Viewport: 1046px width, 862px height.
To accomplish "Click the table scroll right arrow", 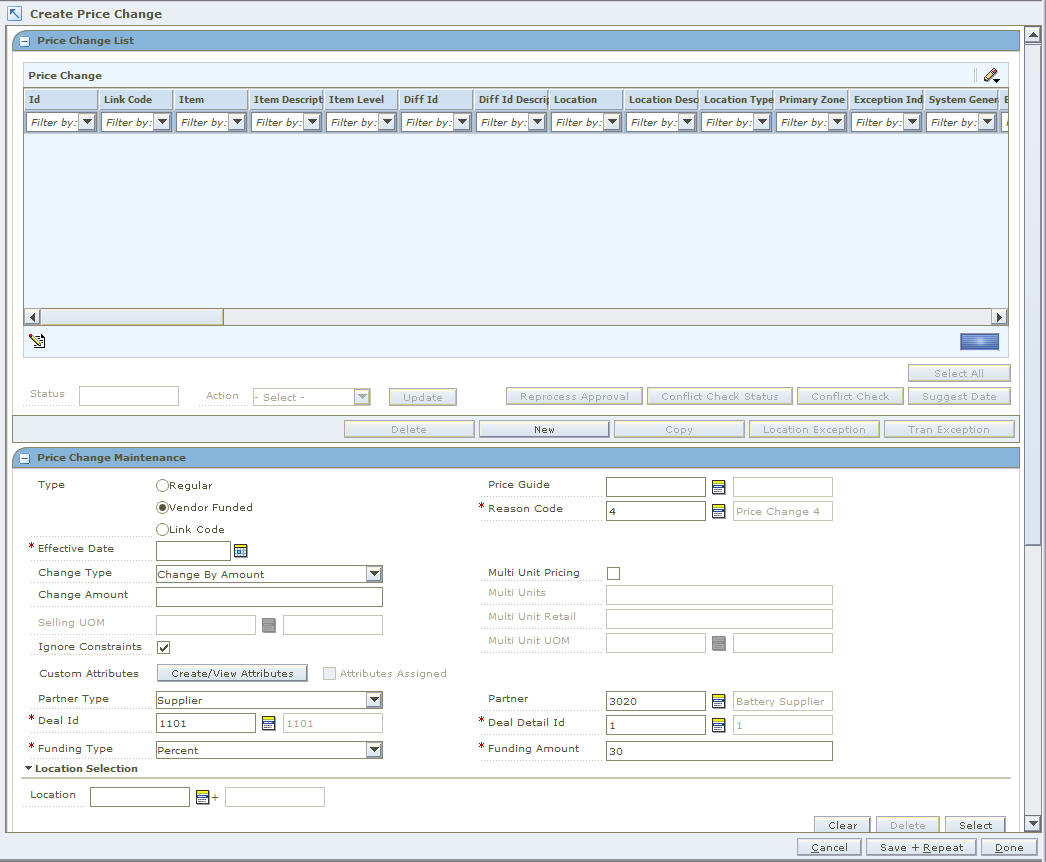I will 999,317.
